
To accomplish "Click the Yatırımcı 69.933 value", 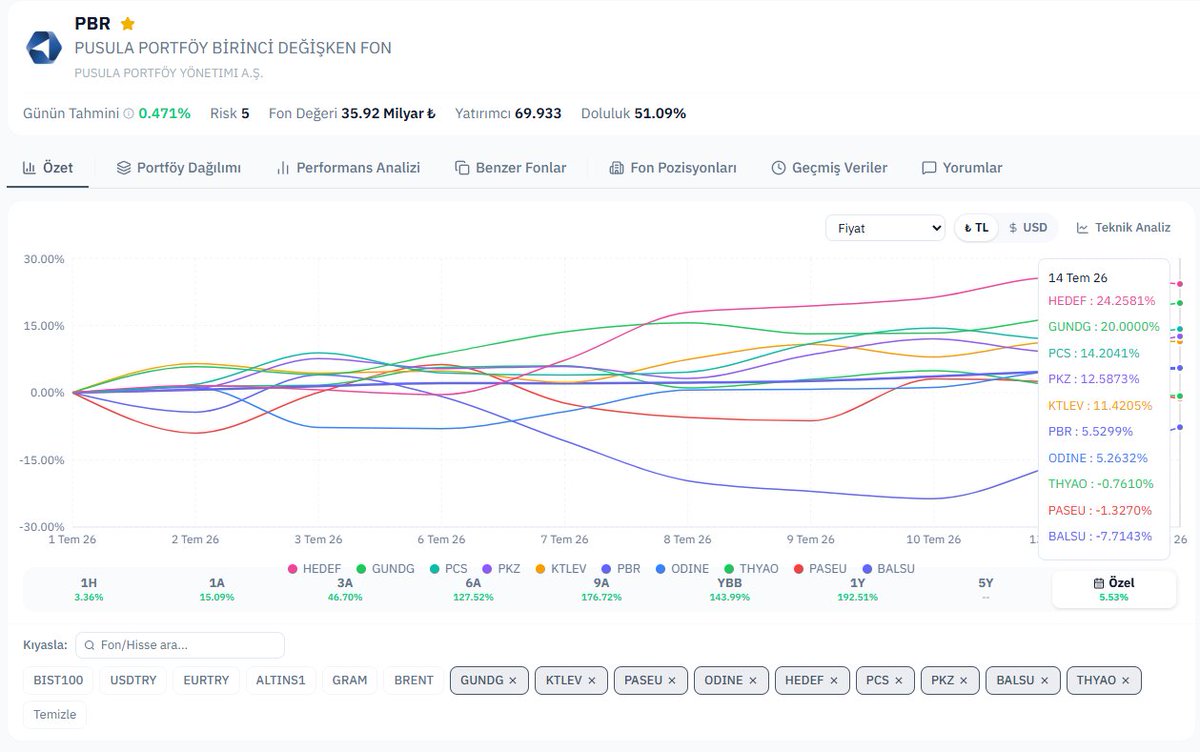I will [538, 114].
